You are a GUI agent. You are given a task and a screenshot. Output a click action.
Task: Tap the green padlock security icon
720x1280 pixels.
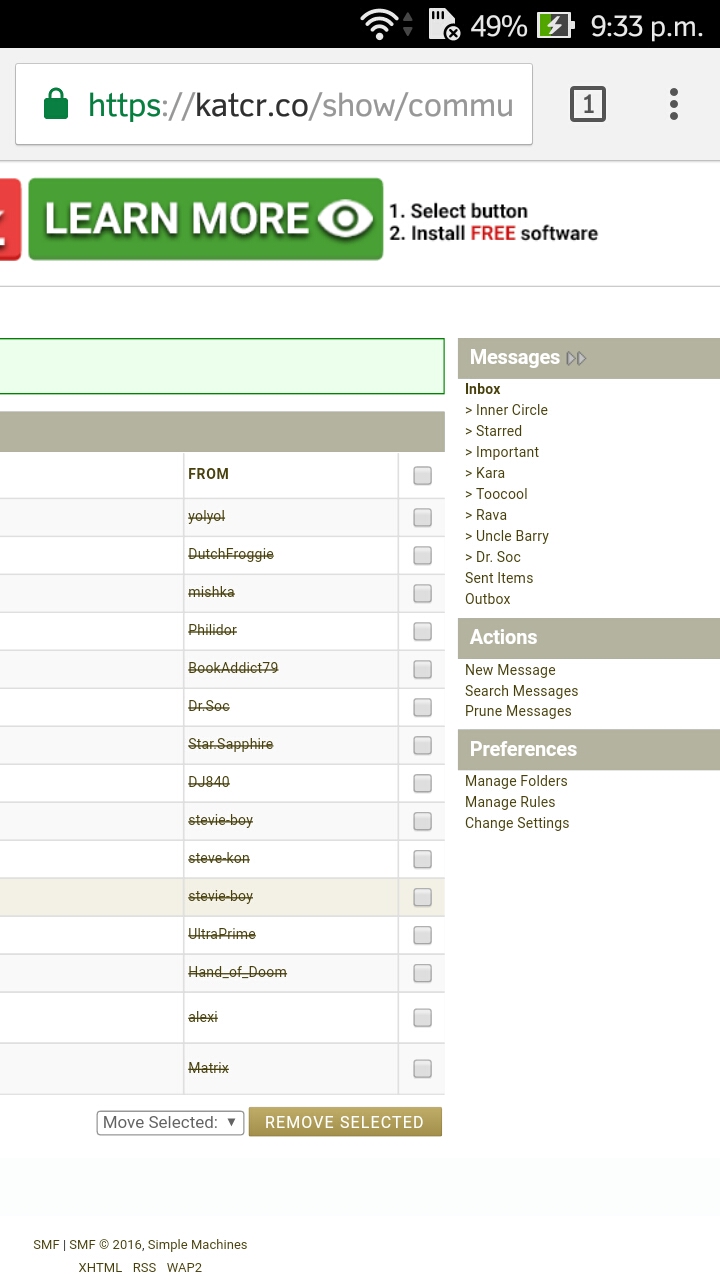[56, 104]
